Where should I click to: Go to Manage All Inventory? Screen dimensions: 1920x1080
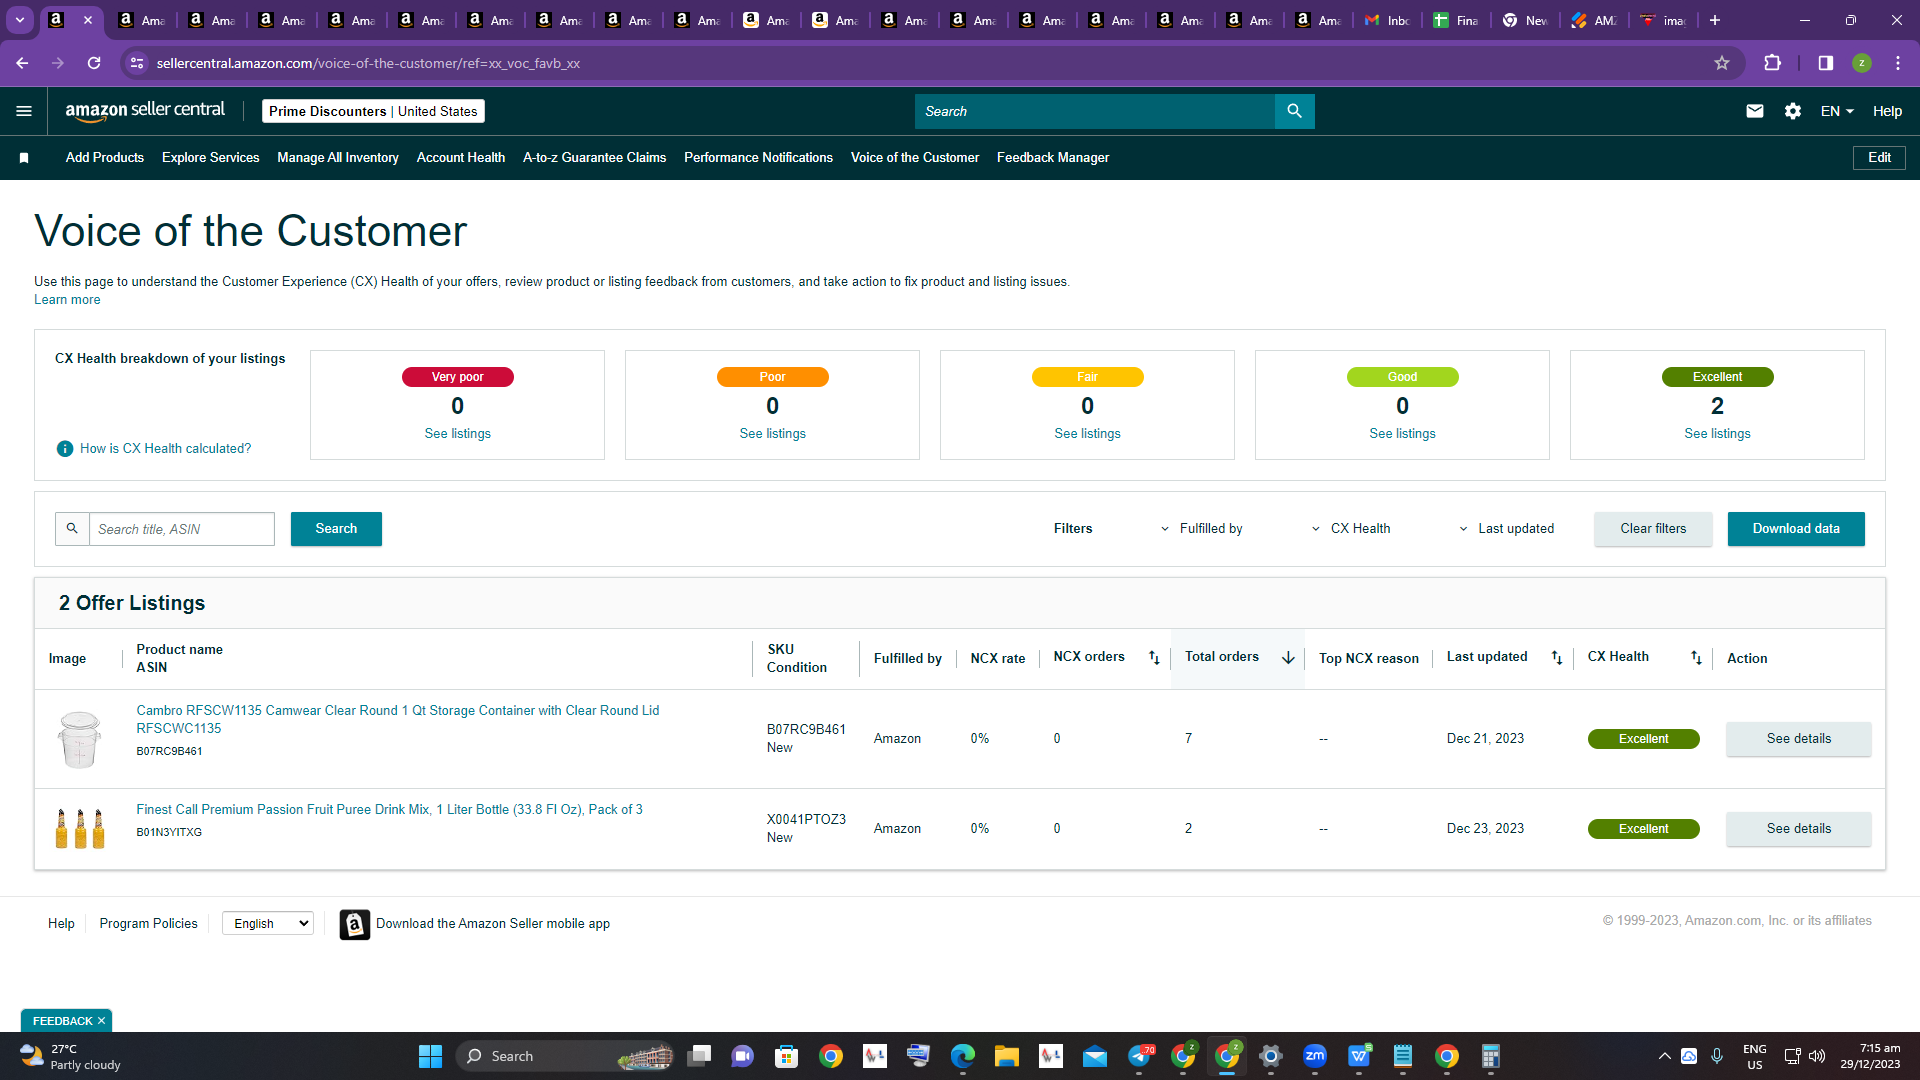pos(338,158)
